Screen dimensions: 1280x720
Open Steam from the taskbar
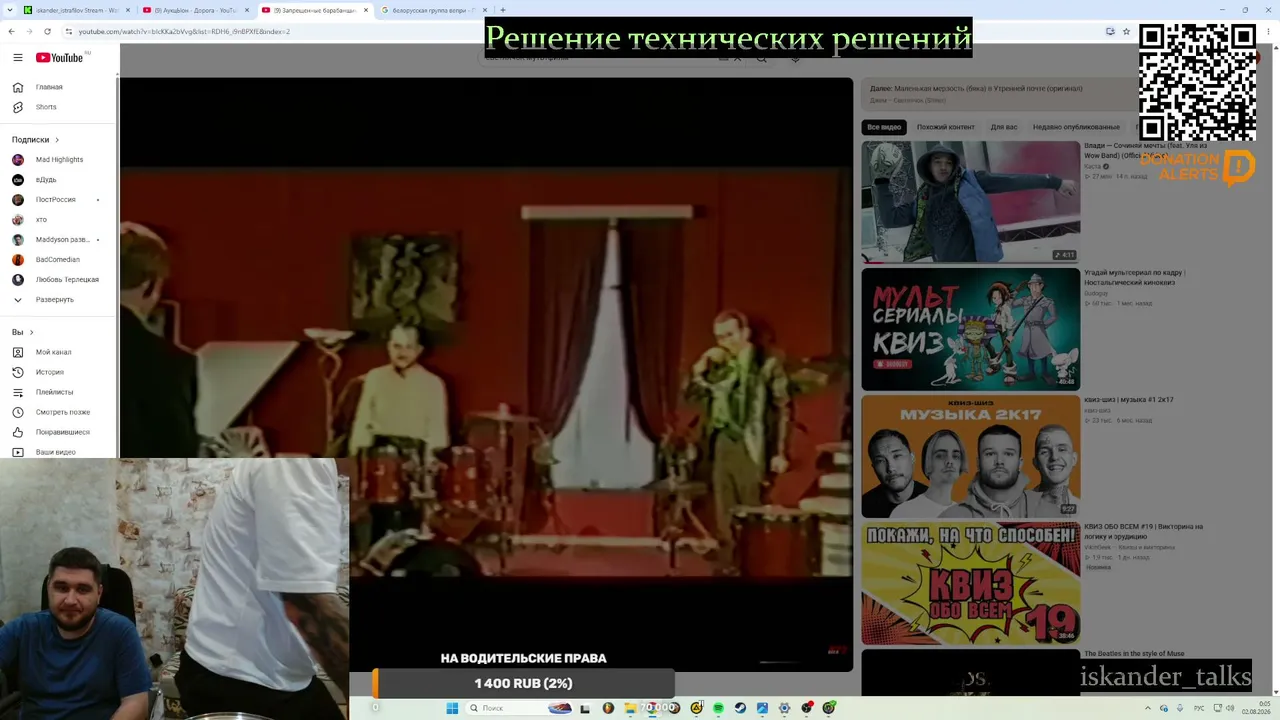740,708
